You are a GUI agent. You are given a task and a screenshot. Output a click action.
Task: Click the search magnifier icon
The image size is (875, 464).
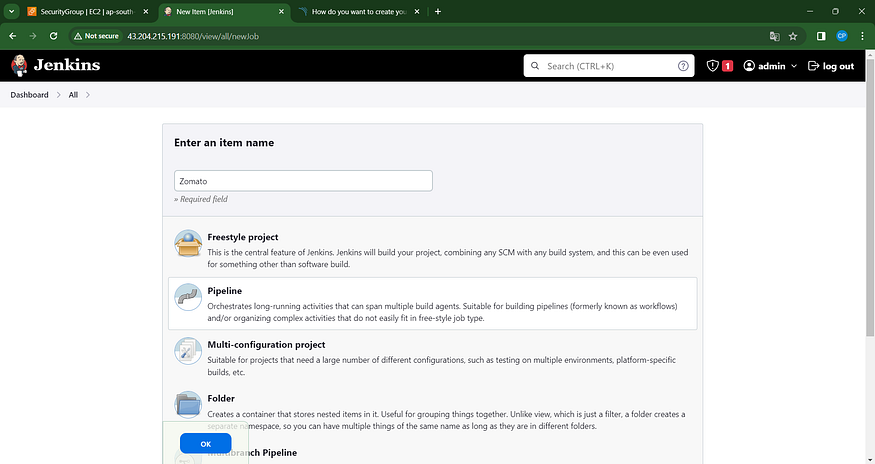click(535, 66)
